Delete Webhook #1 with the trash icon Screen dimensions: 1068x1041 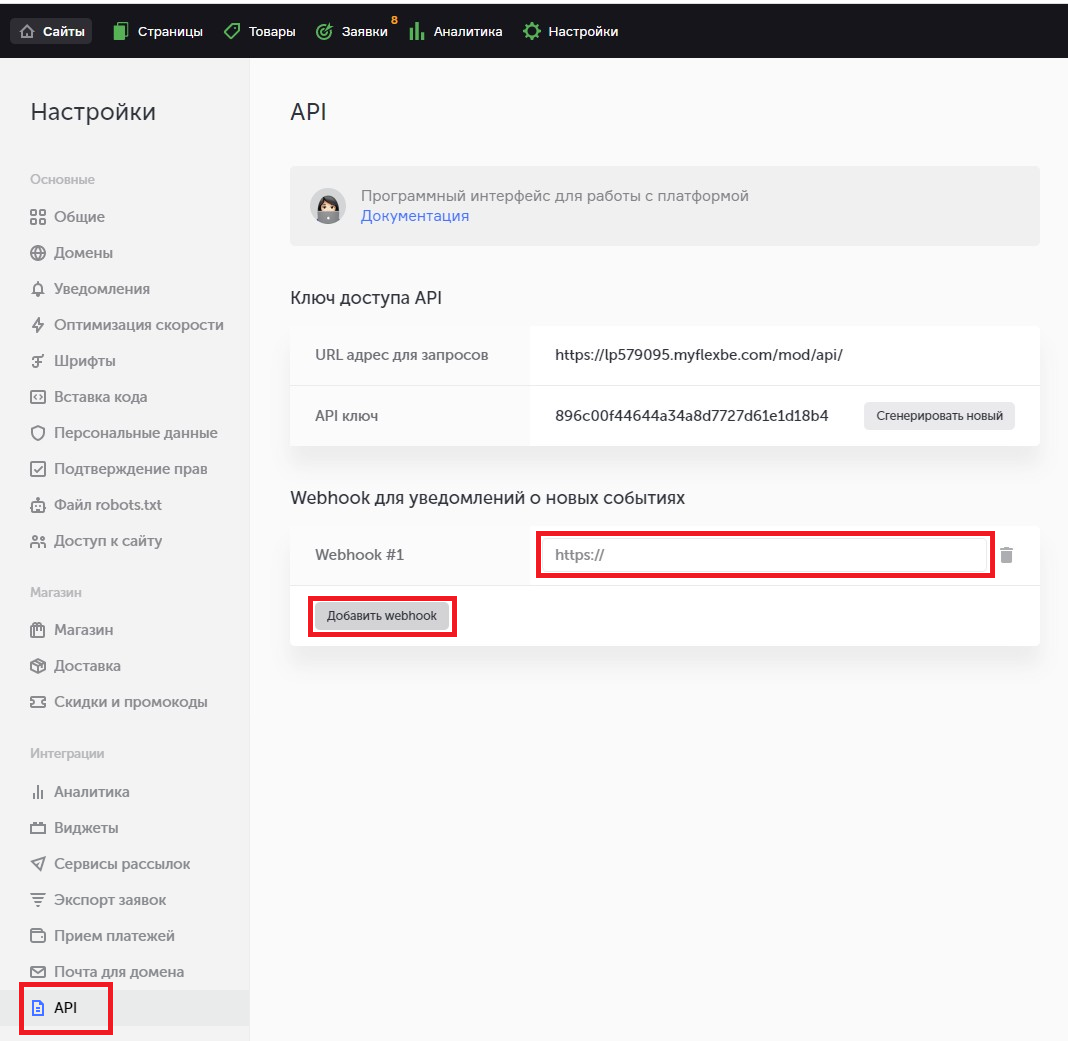click(x=1006, y=555)
